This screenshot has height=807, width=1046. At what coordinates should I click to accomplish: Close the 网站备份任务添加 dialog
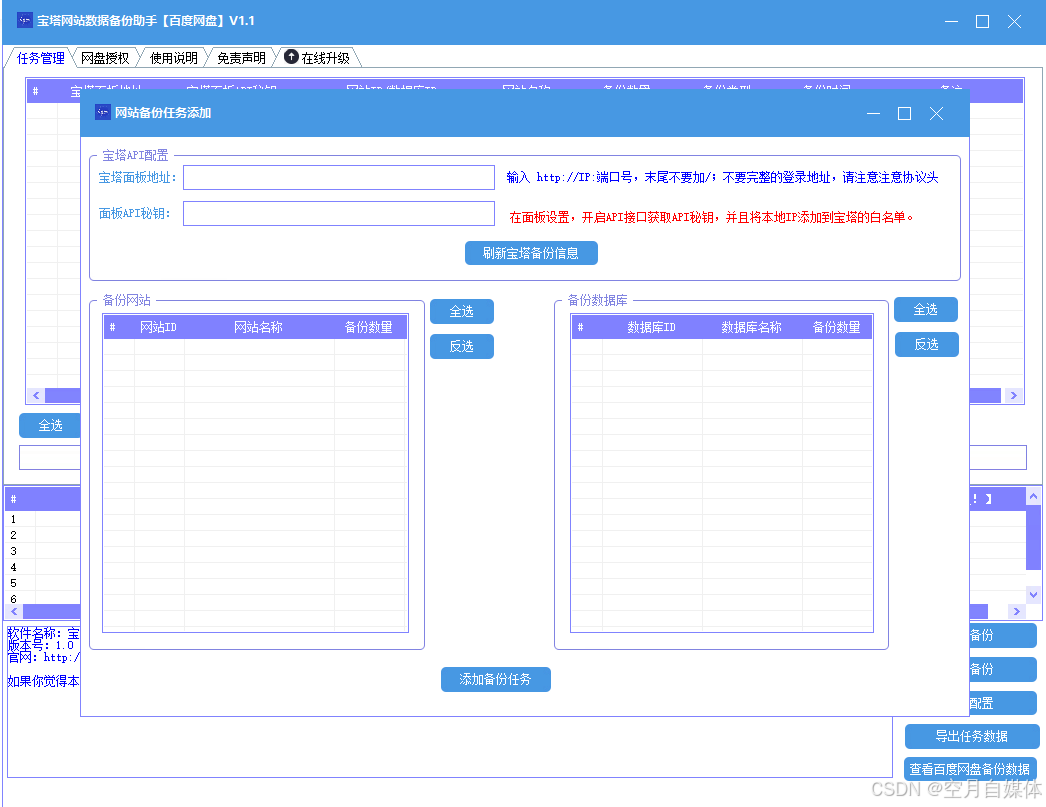937,113
